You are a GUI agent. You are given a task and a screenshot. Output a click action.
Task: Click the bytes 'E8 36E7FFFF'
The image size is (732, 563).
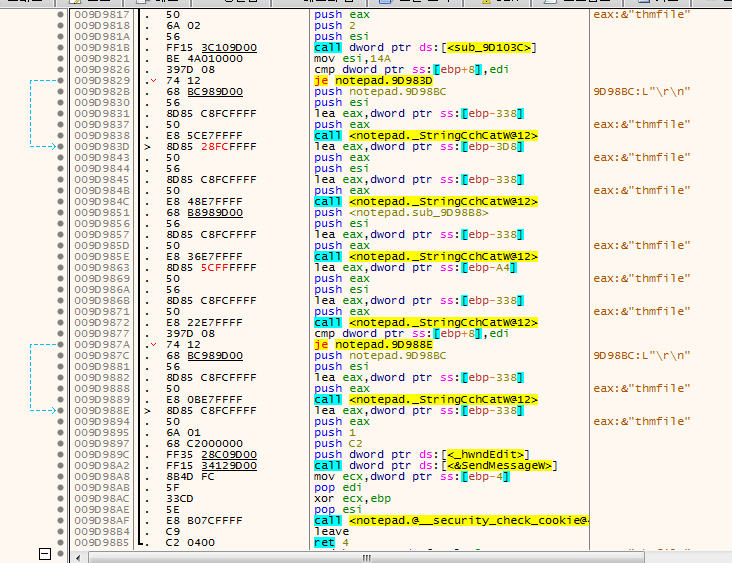[x=204, y=257]
